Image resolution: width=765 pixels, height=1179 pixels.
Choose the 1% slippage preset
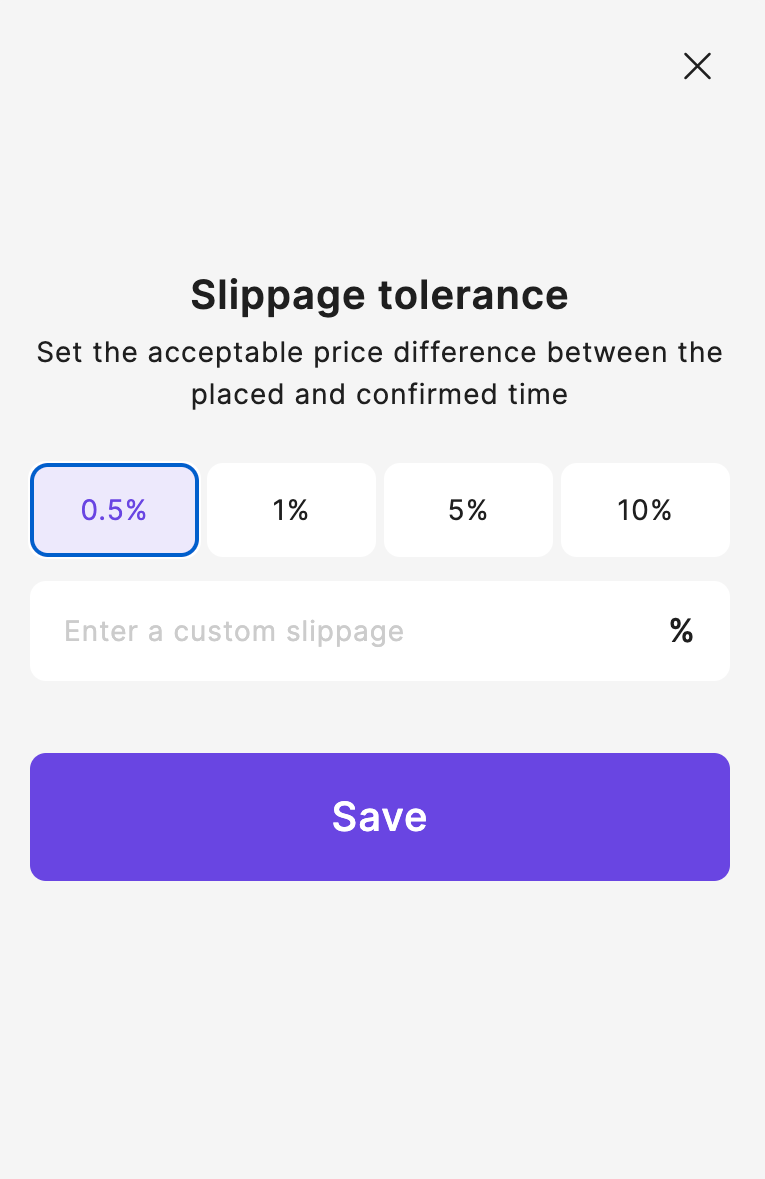[291, 510]
